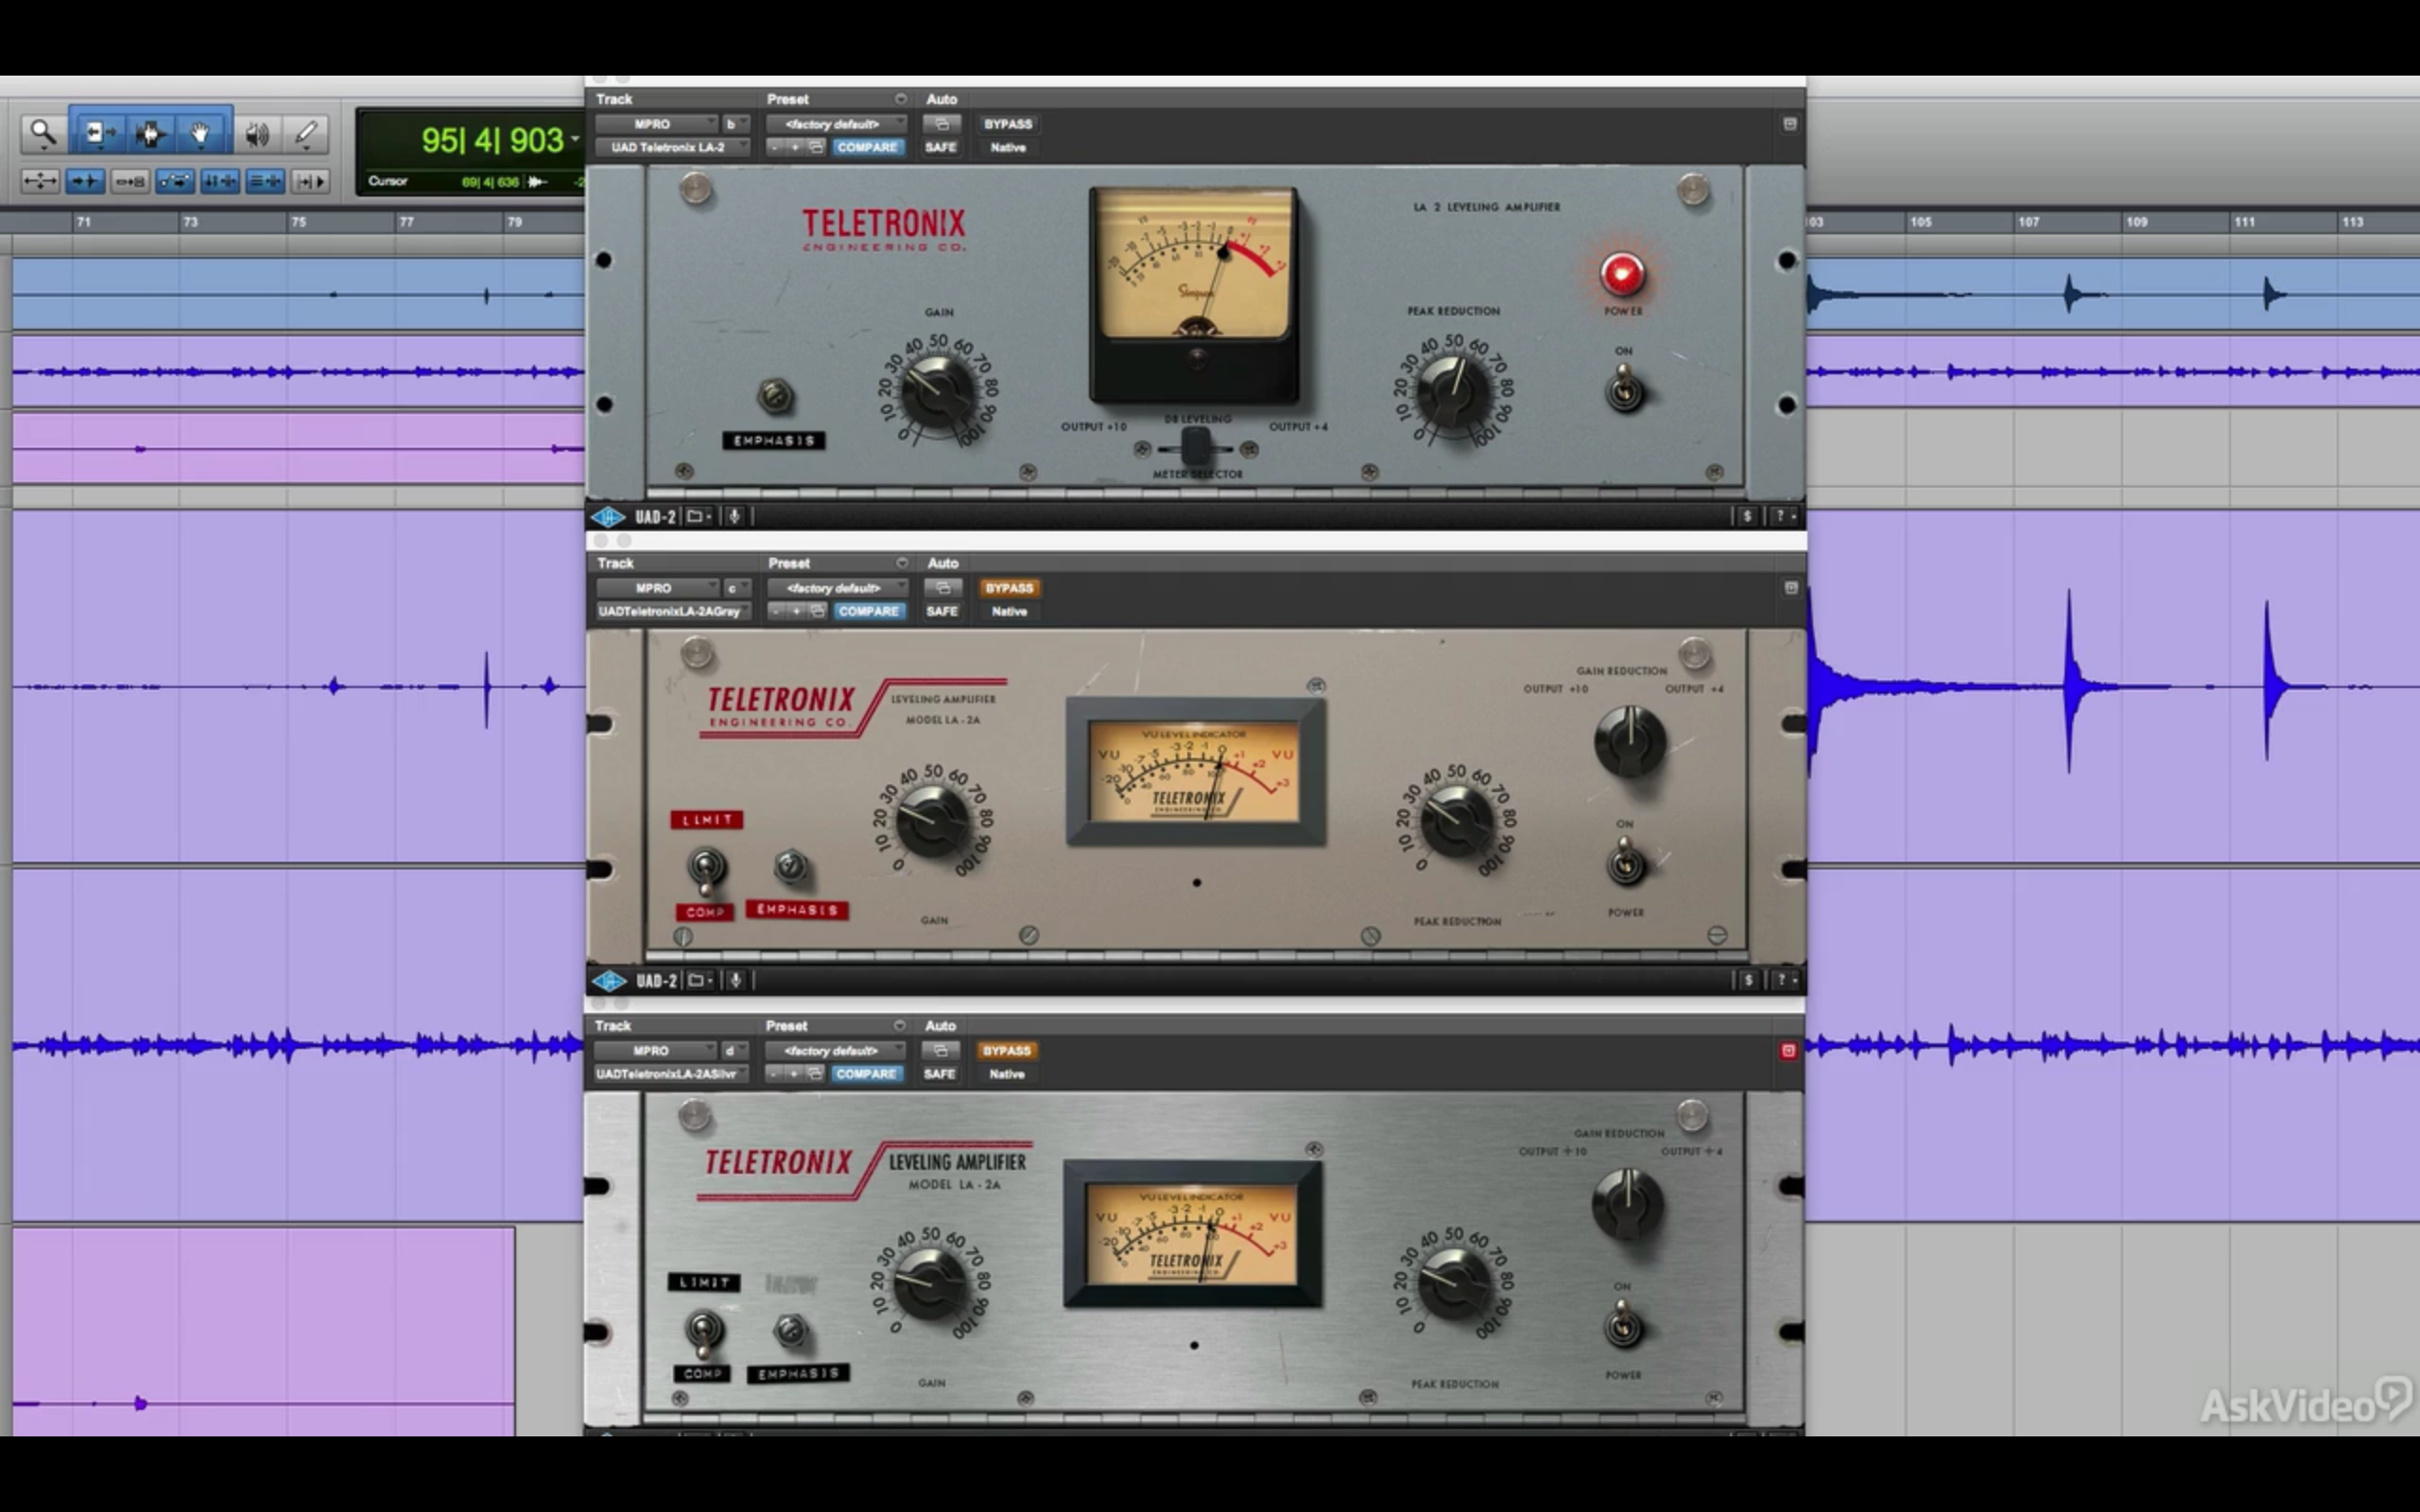
Task: Click COMPARE in the LA-2A Gray window
Action: pos(868,611)
